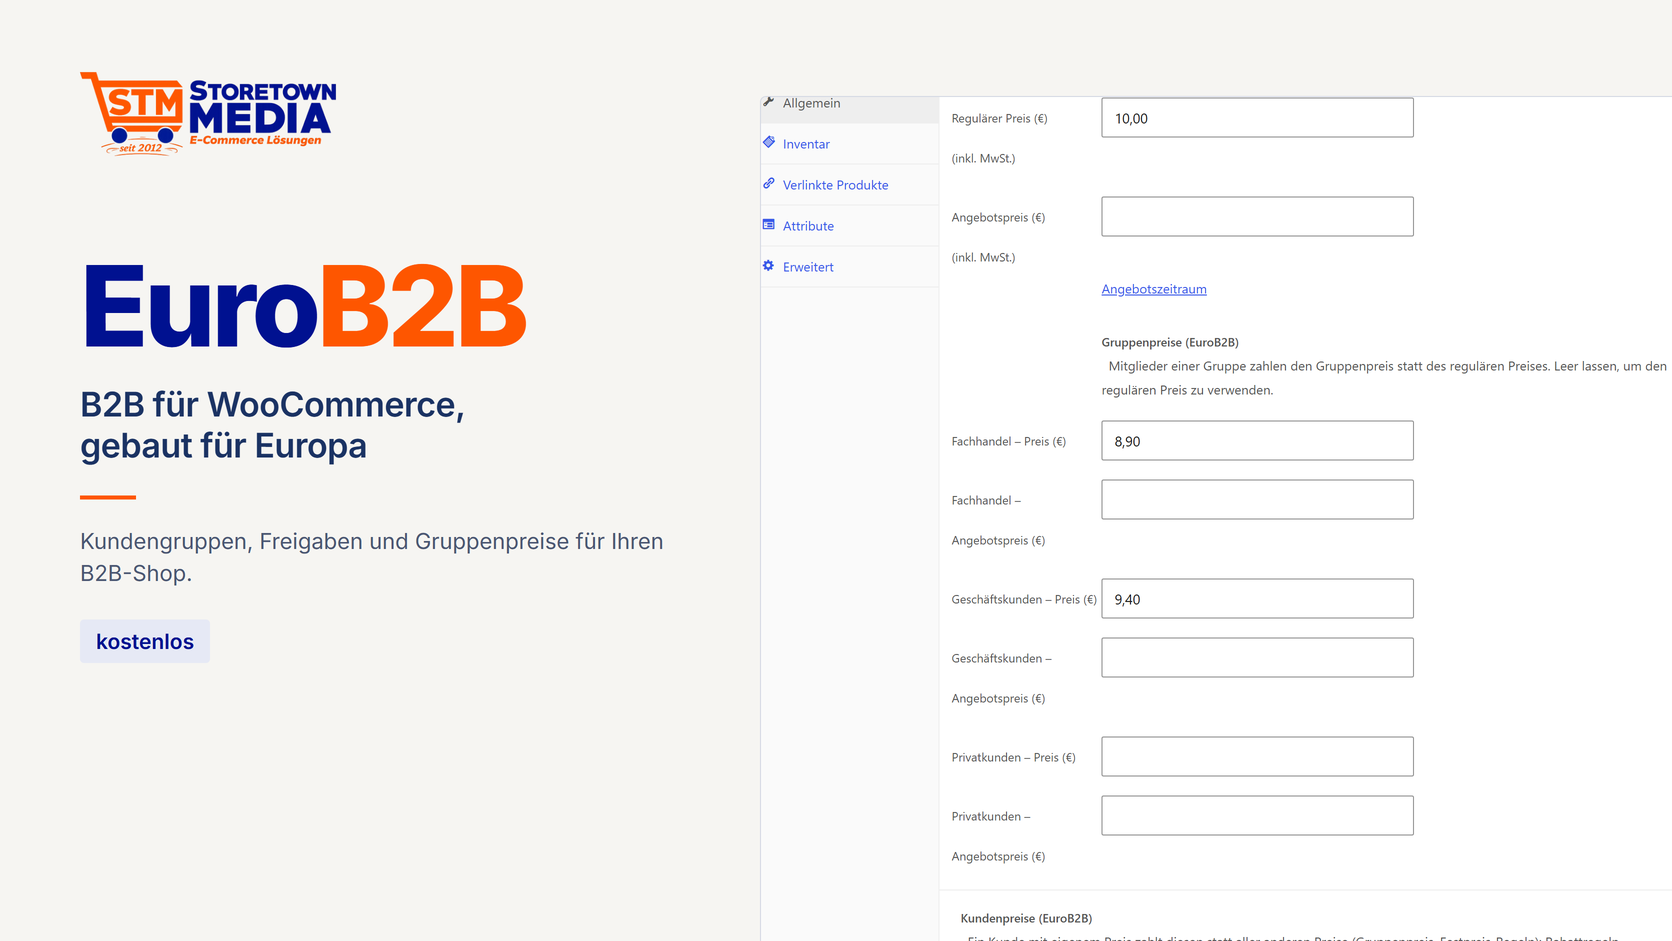This screenshot has width=1672, height=941.
Task: Click the Privatkunden – Preis input
Action: pos(1257,757)
